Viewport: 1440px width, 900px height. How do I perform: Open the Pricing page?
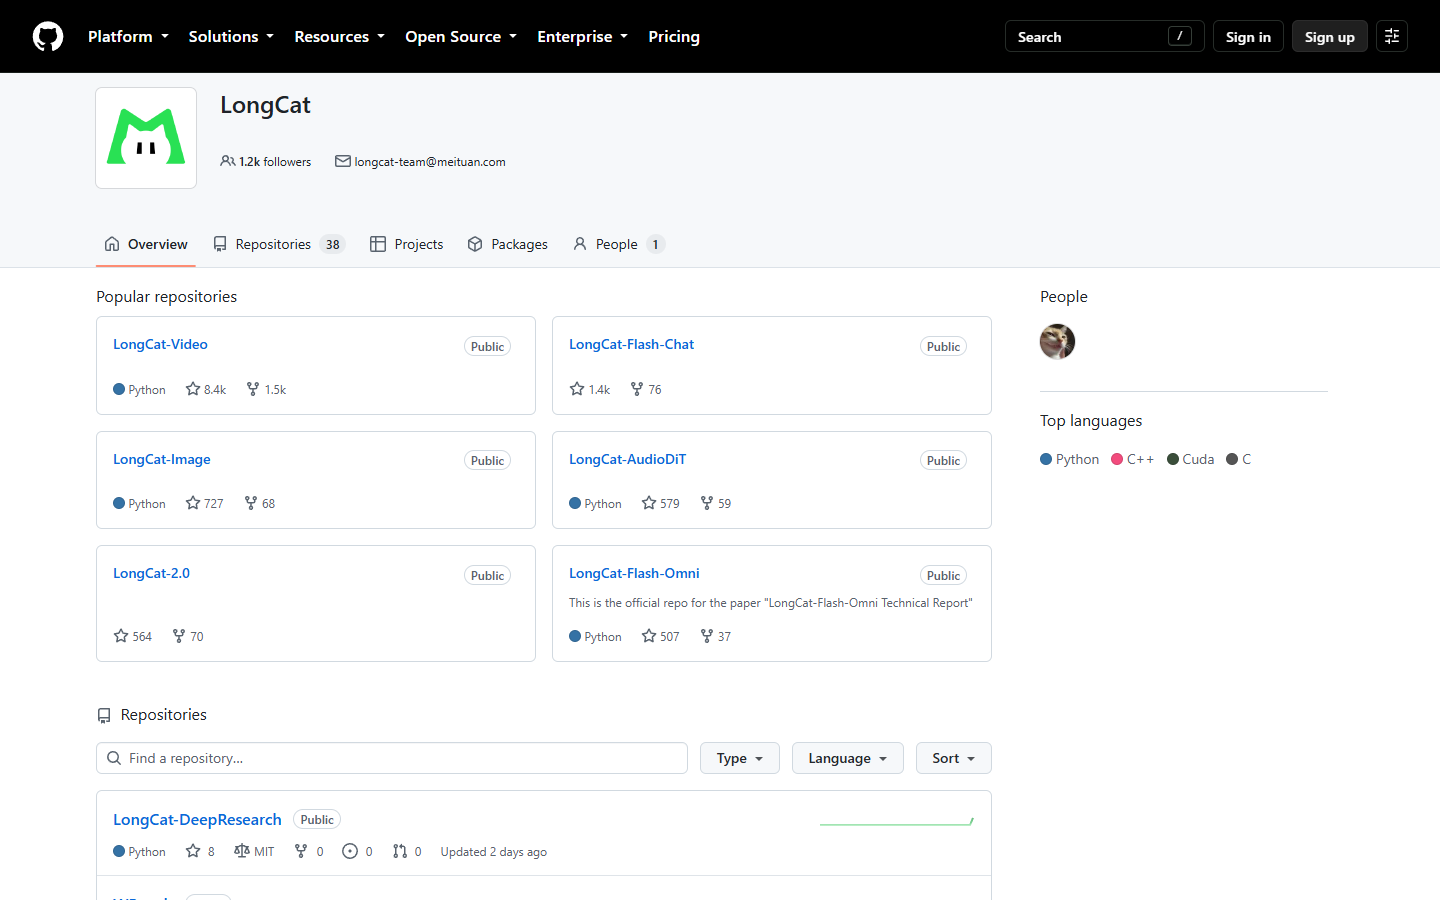click(x=674, y=36)
